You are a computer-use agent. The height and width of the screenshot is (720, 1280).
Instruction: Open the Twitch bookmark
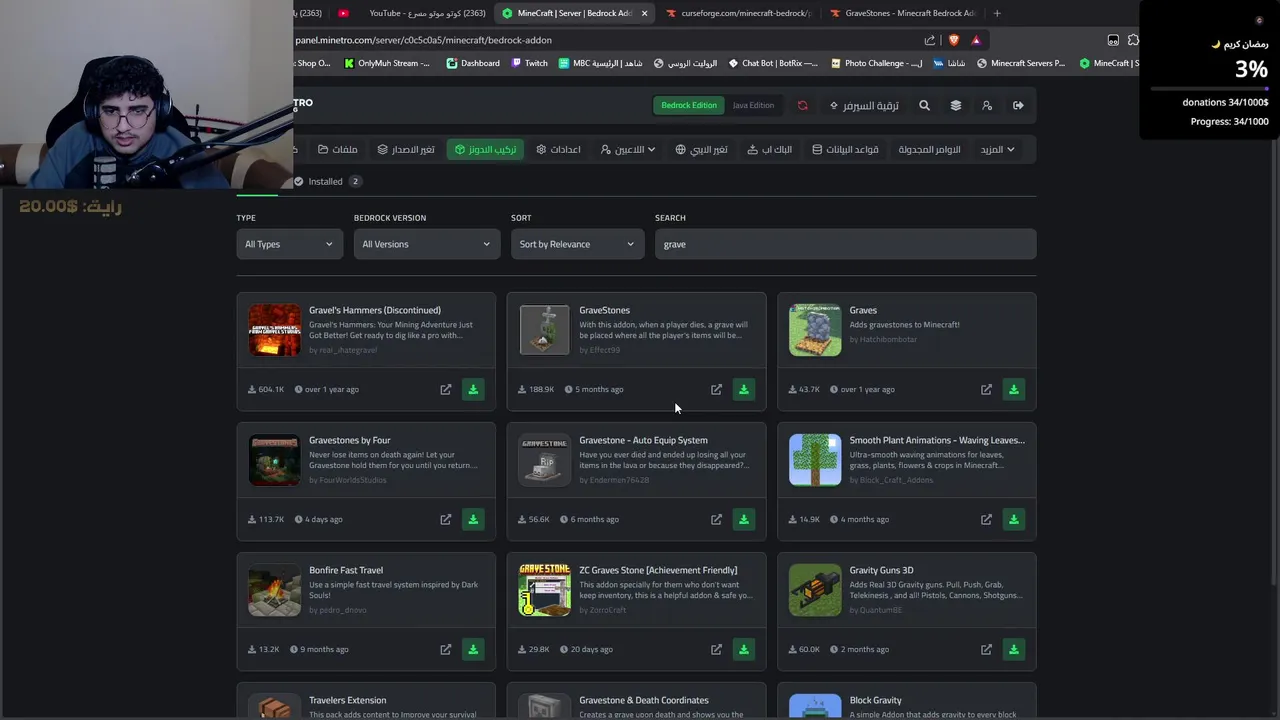click(x=528, y=63)
